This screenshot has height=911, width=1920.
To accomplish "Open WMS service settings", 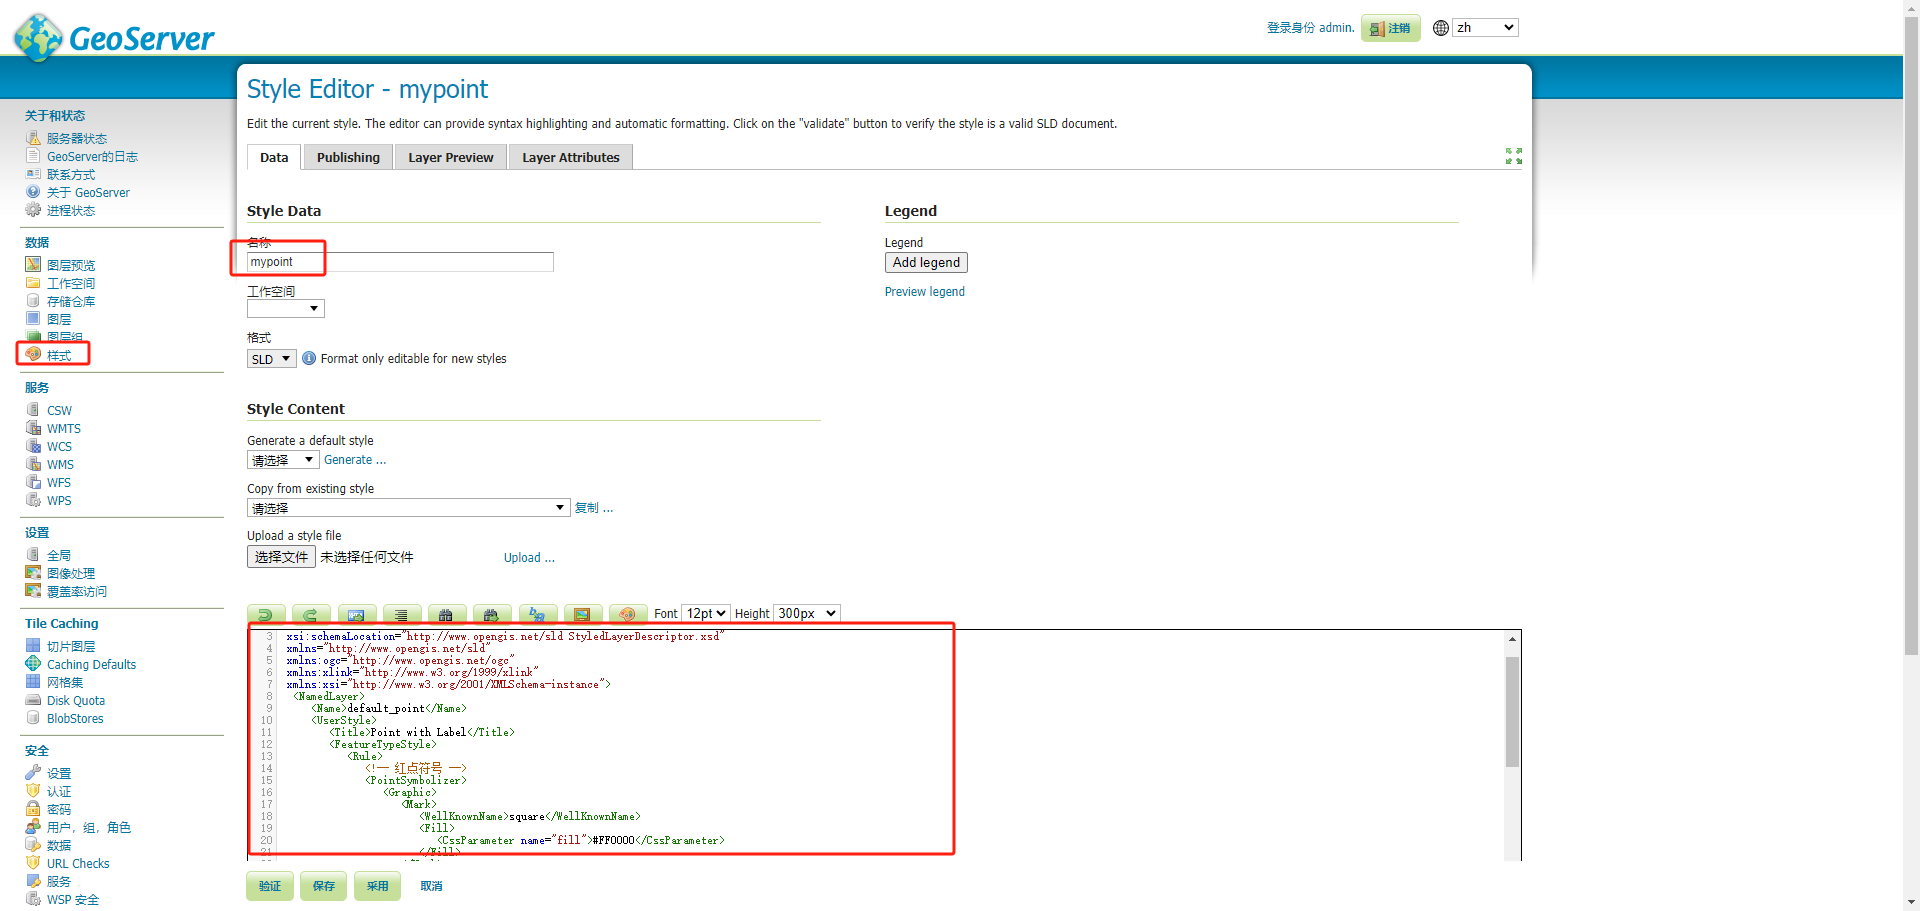I will point(60,465).
